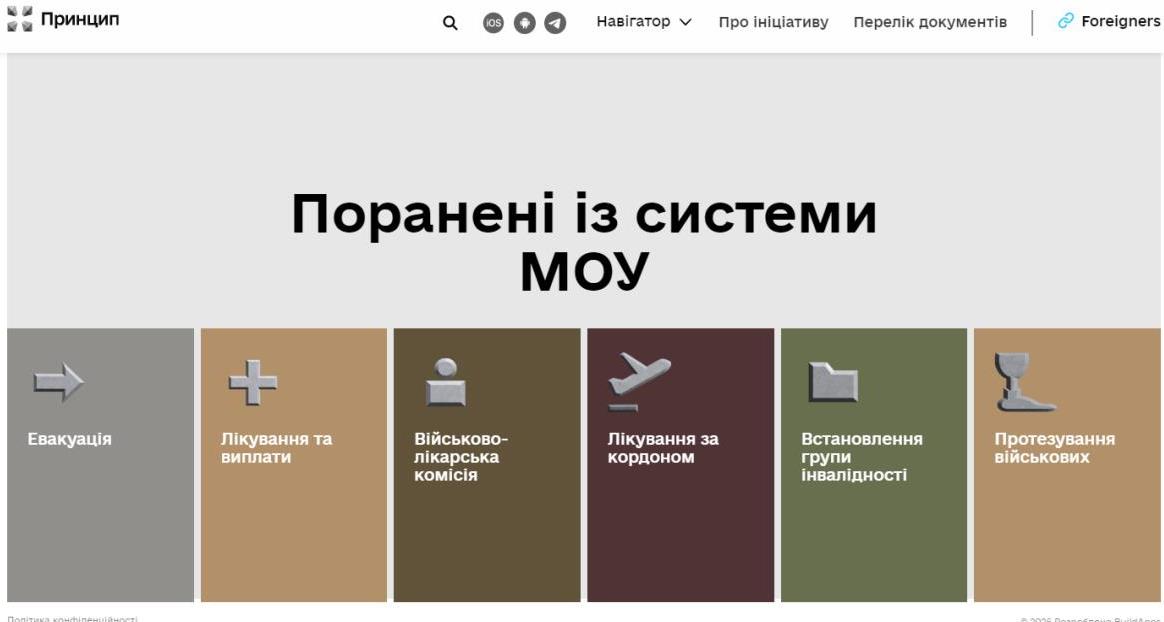Open the Android app icon

[x=525, y=23]
